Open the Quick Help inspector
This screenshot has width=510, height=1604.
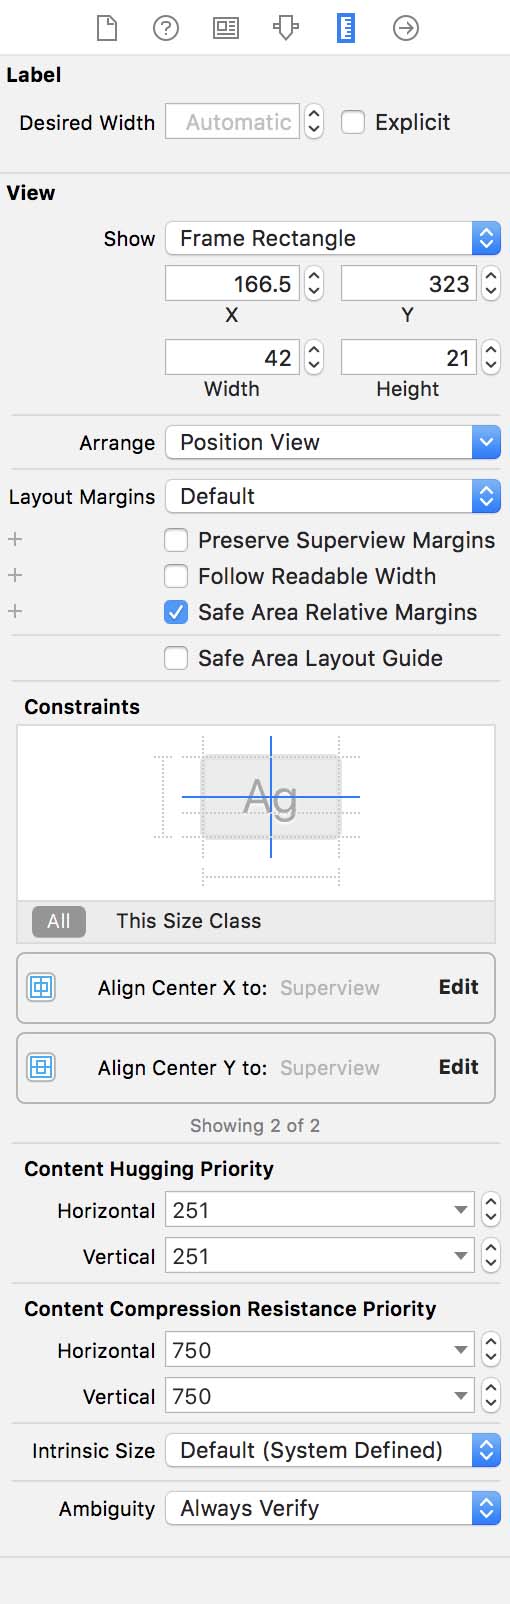(x=166, y=28)
